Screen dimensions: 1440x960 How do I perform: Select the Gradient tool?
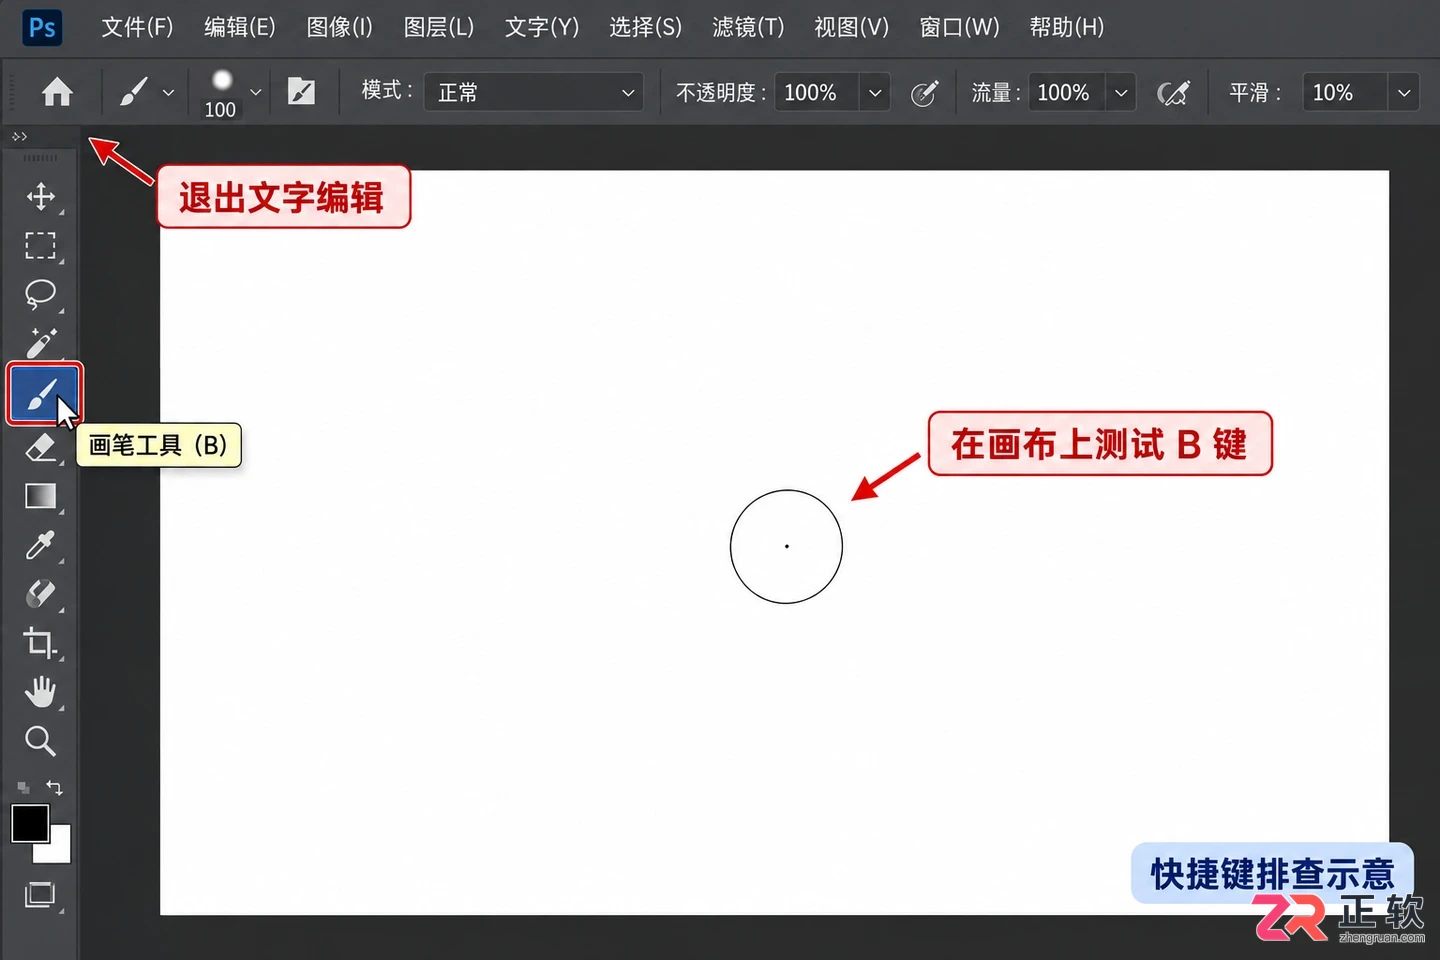coord(40,496)
